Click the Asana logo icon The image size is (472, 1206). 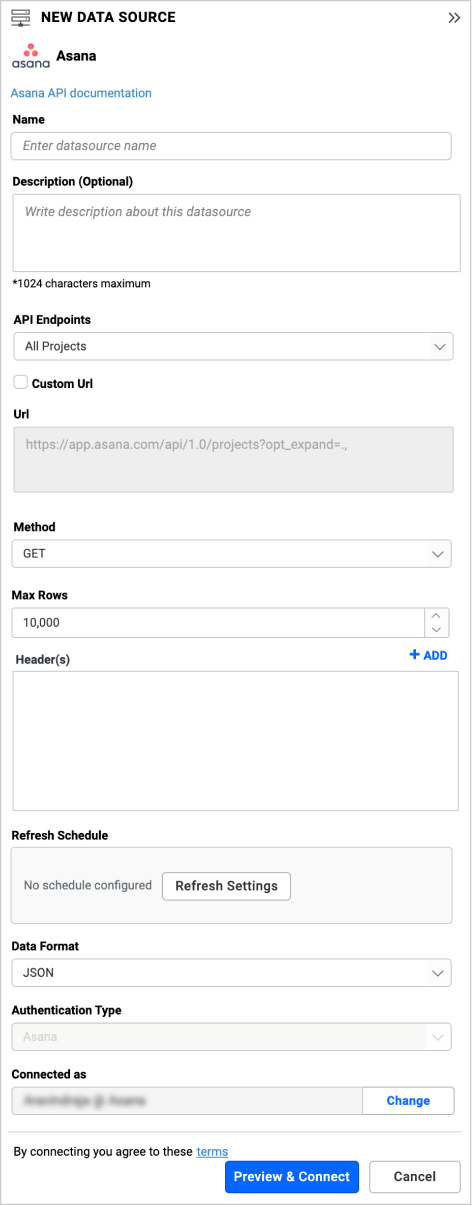(x=30, y=57)
